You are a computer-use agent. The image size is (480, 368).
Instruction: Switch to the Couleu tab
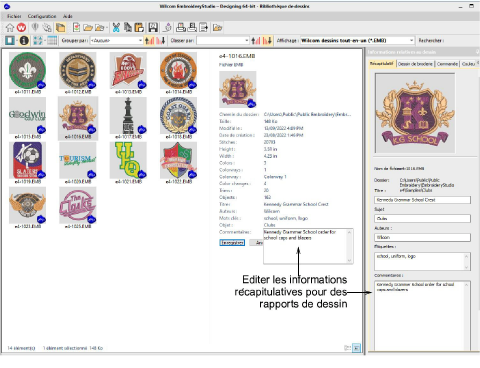click(x=469, y=64)
